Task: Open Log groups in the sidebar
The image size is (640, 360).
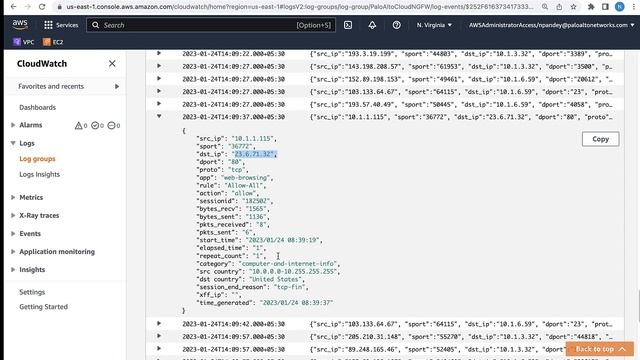Action: click(37, 159)
